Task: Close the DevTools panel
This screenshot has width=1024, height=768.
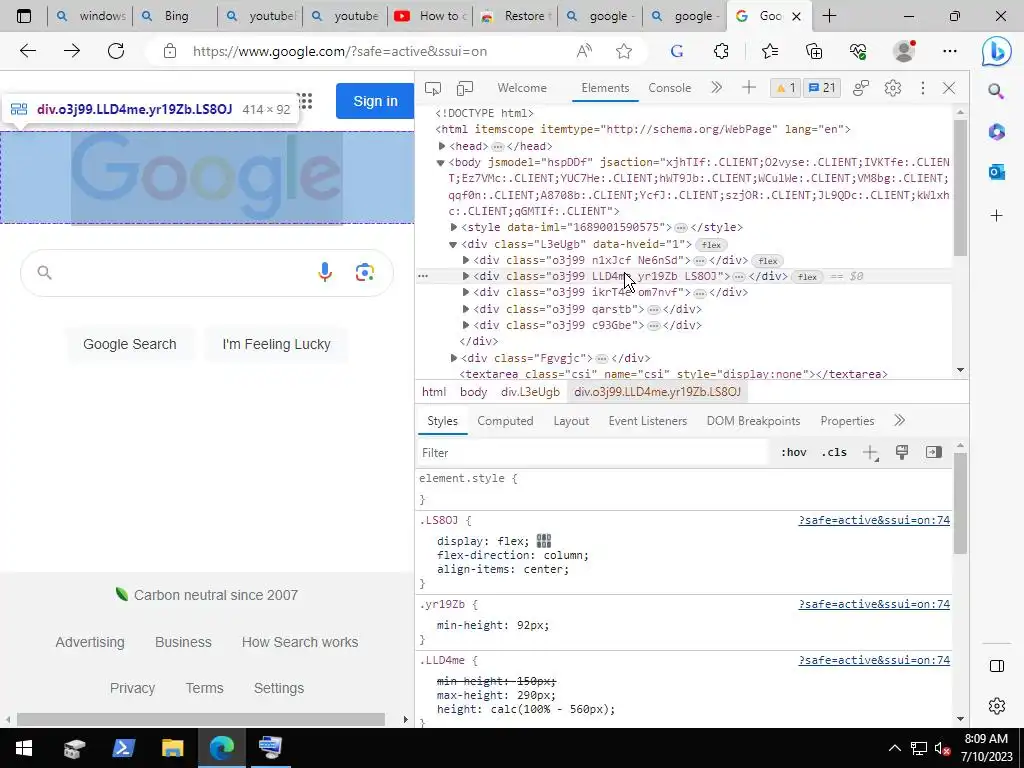Action: pyautogui.click(x=949, y=88)
